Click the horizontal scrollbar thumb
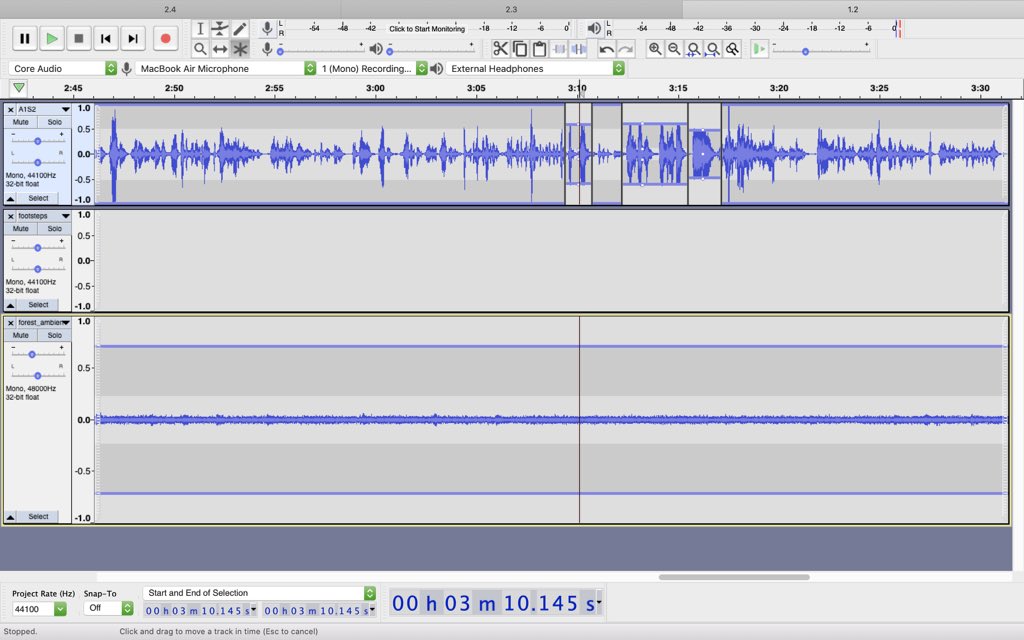 (734, 577)
